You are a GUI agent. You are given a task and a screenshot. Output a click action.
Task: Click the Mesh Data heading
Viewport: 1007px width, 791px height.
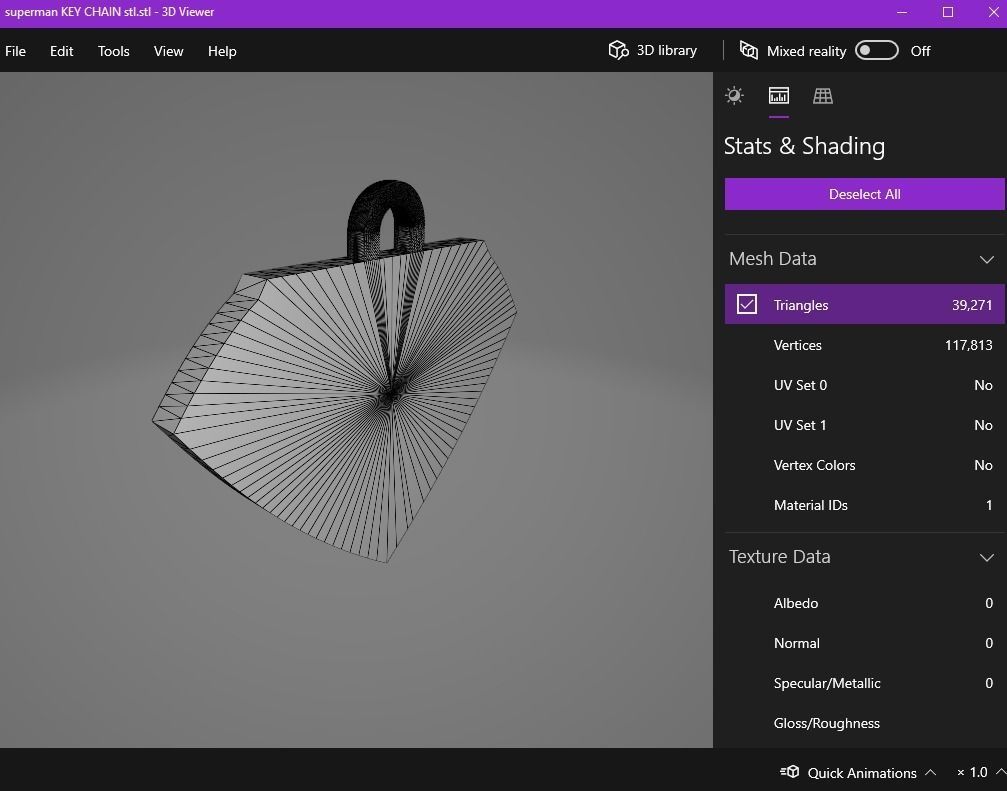click(x=773, y=259)
